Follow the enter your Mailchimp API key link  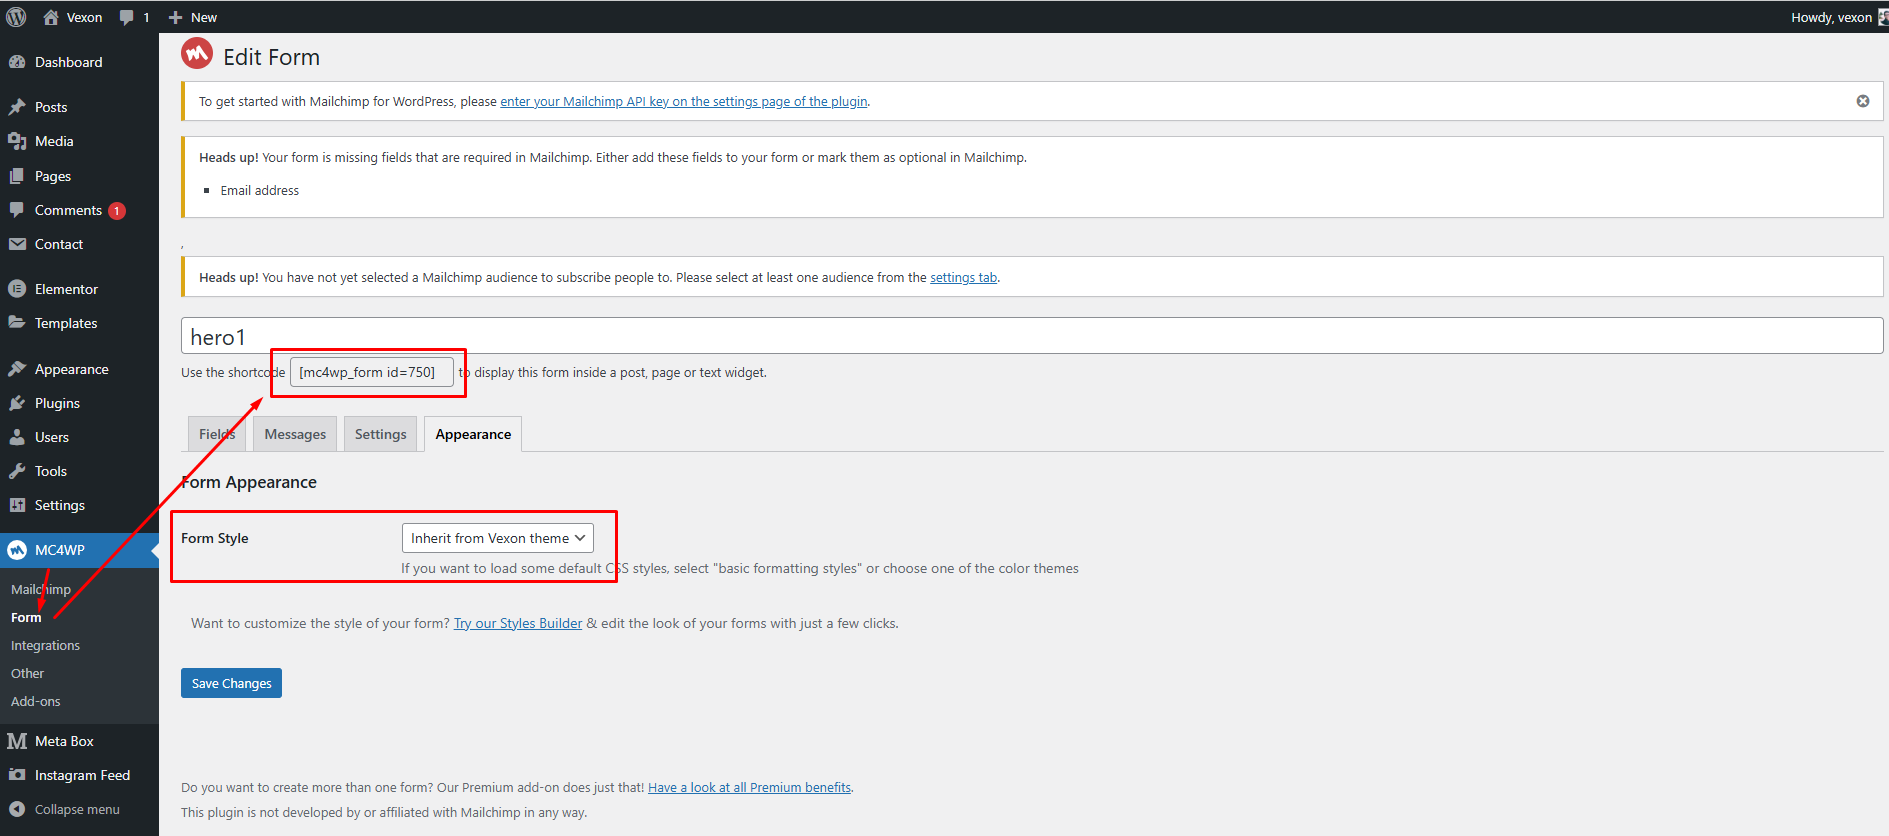pyautogui.click(x=684, y=101)
